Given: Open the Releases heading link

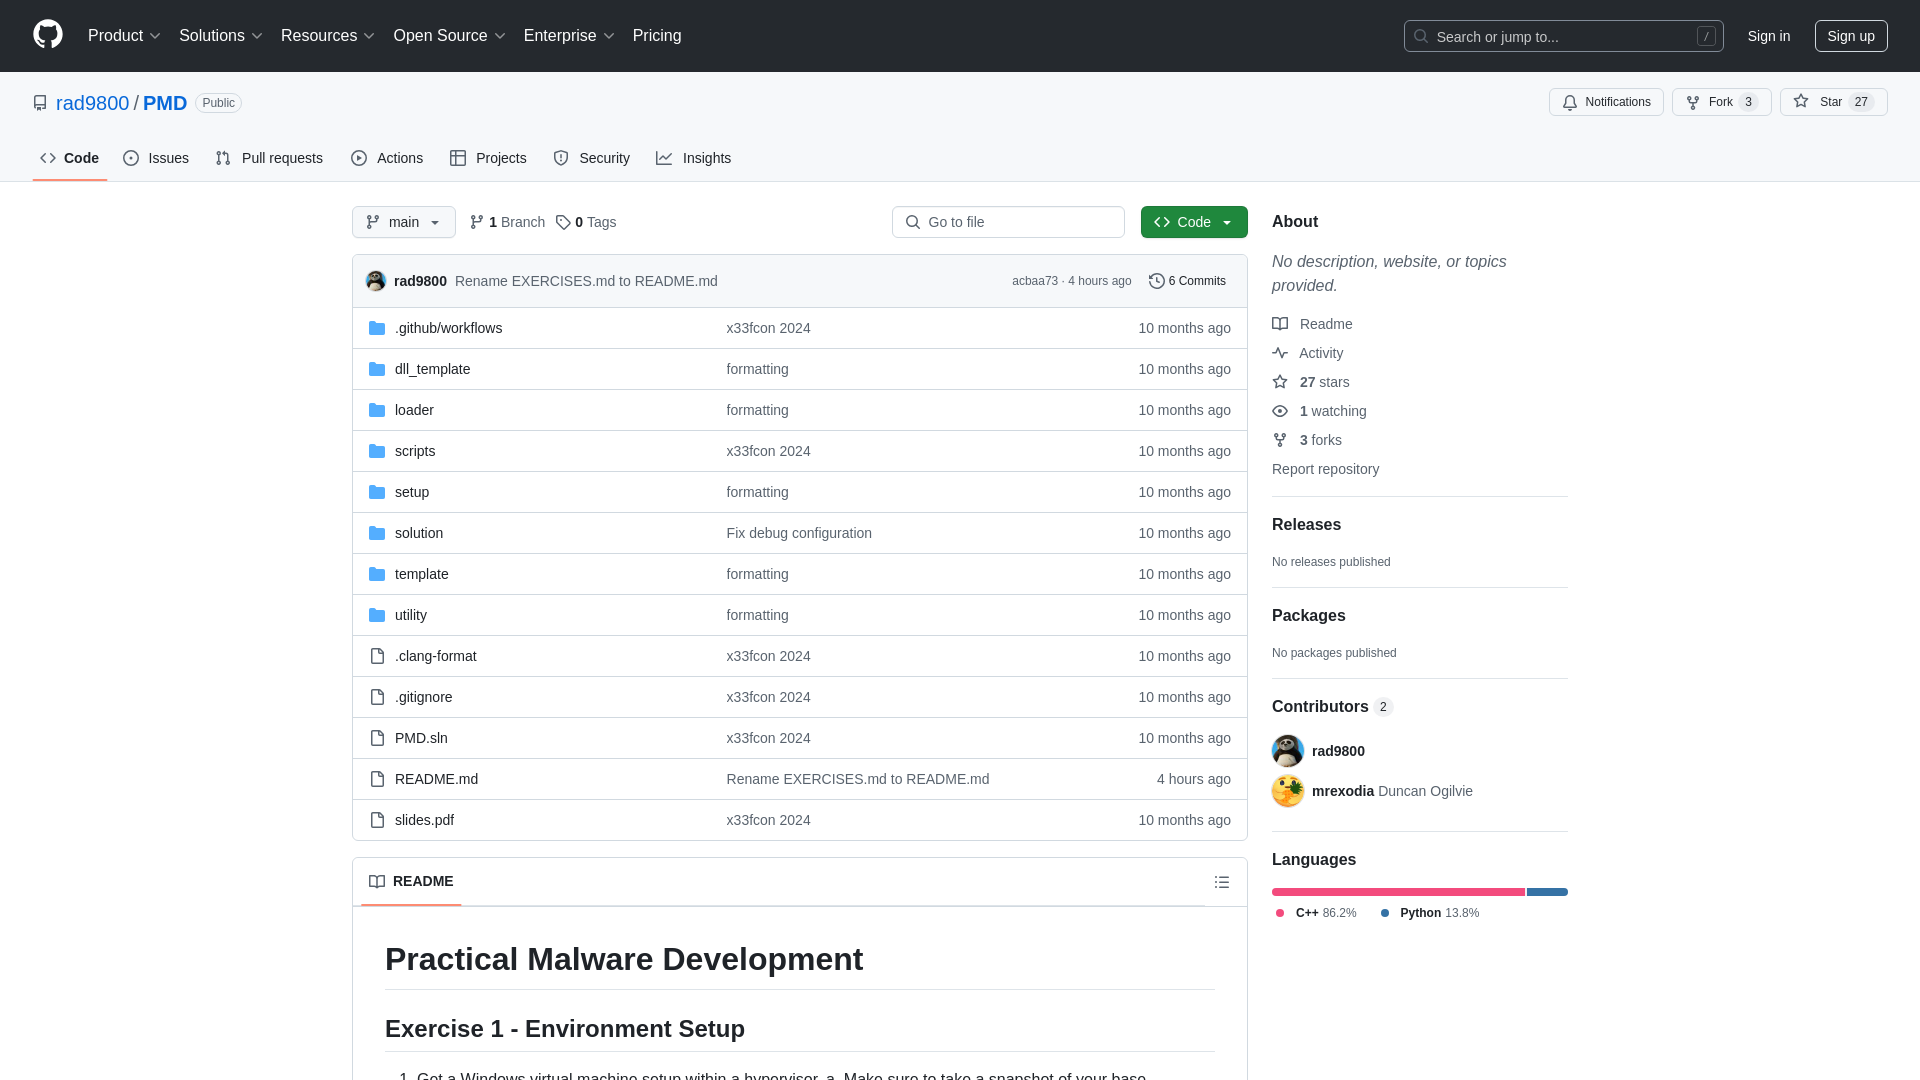Looking at the screenshot, I should pyautogui.click(x=1306, y=525).
